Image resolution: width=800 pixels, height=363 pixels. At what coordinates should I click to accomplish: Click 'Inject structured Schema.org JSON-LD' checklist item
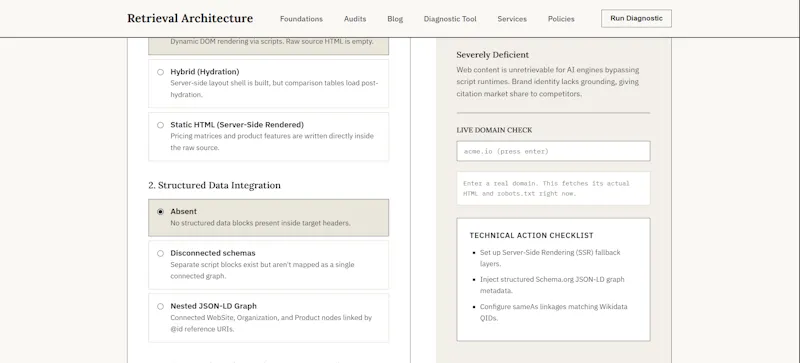552,285
